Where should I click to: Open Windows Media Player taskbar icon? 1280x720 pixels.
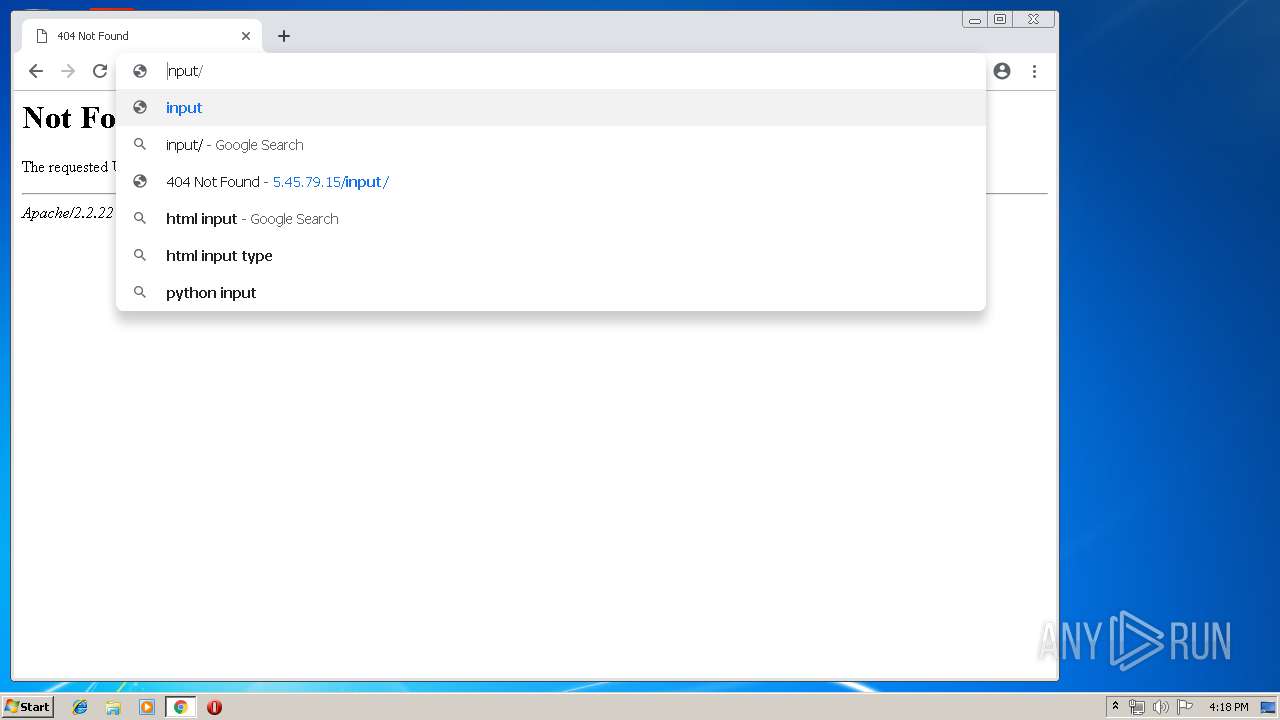[x=147, y=707]
